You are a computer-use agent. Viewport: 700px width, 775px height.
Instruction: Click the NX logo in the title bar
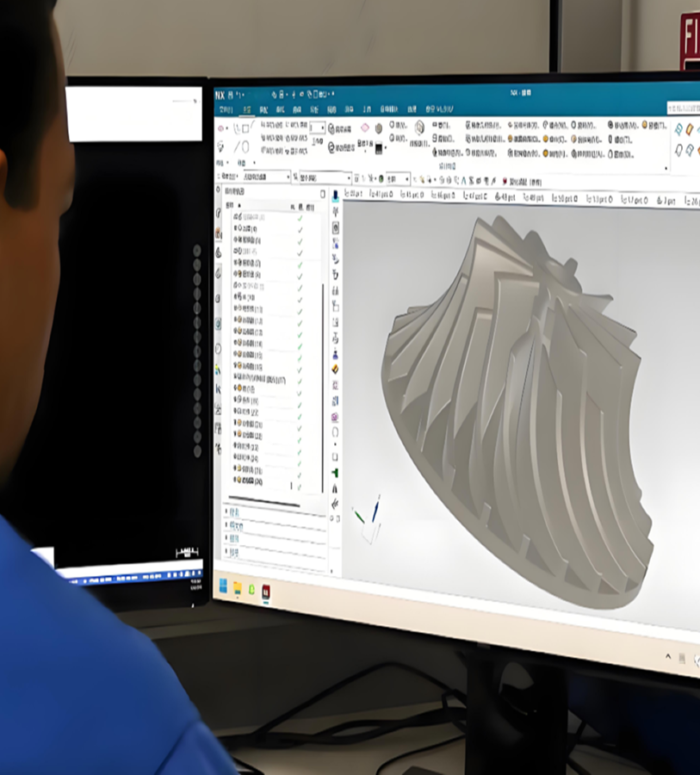point(222,94)
